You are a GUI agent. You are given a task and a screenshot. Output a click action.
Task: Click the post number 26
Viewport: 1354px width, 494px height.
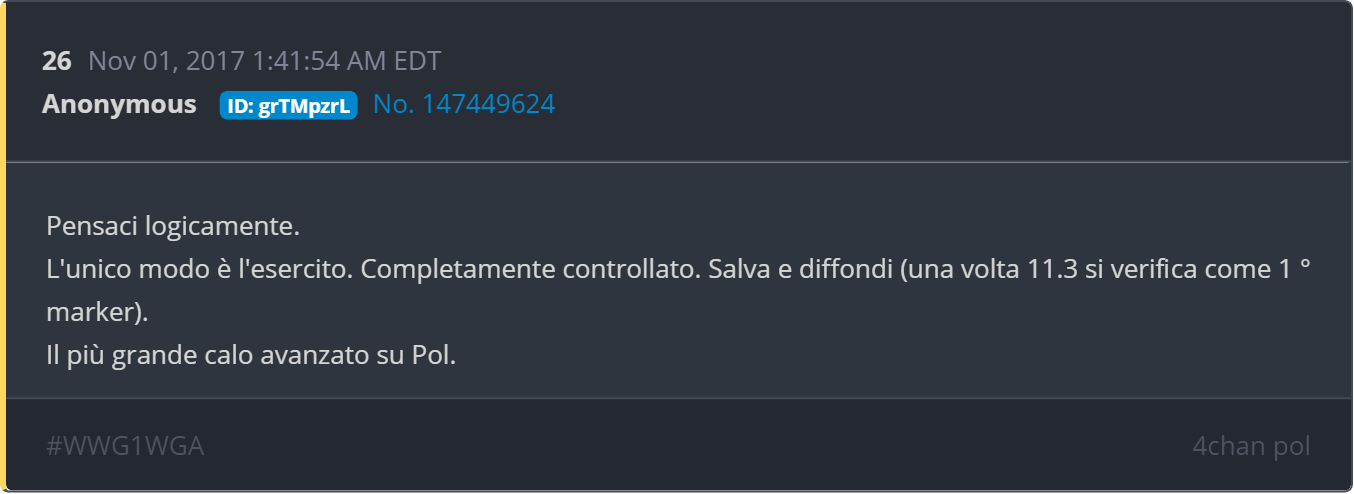(56, 61)
